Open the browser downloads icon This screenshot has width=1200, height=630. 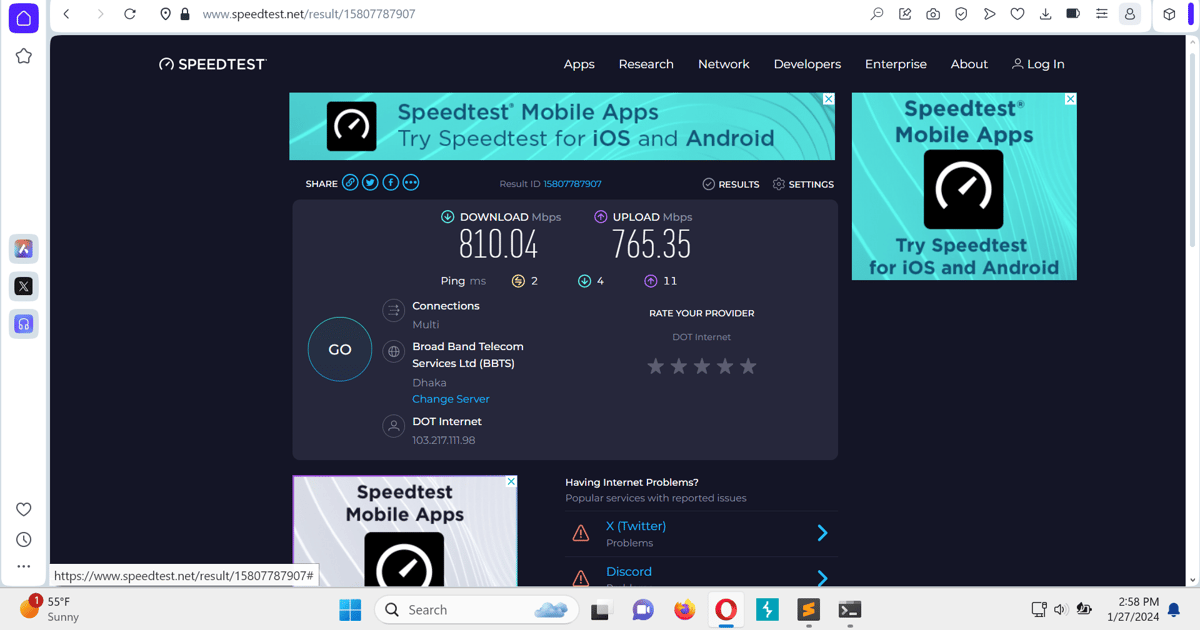pos(1045,14)
